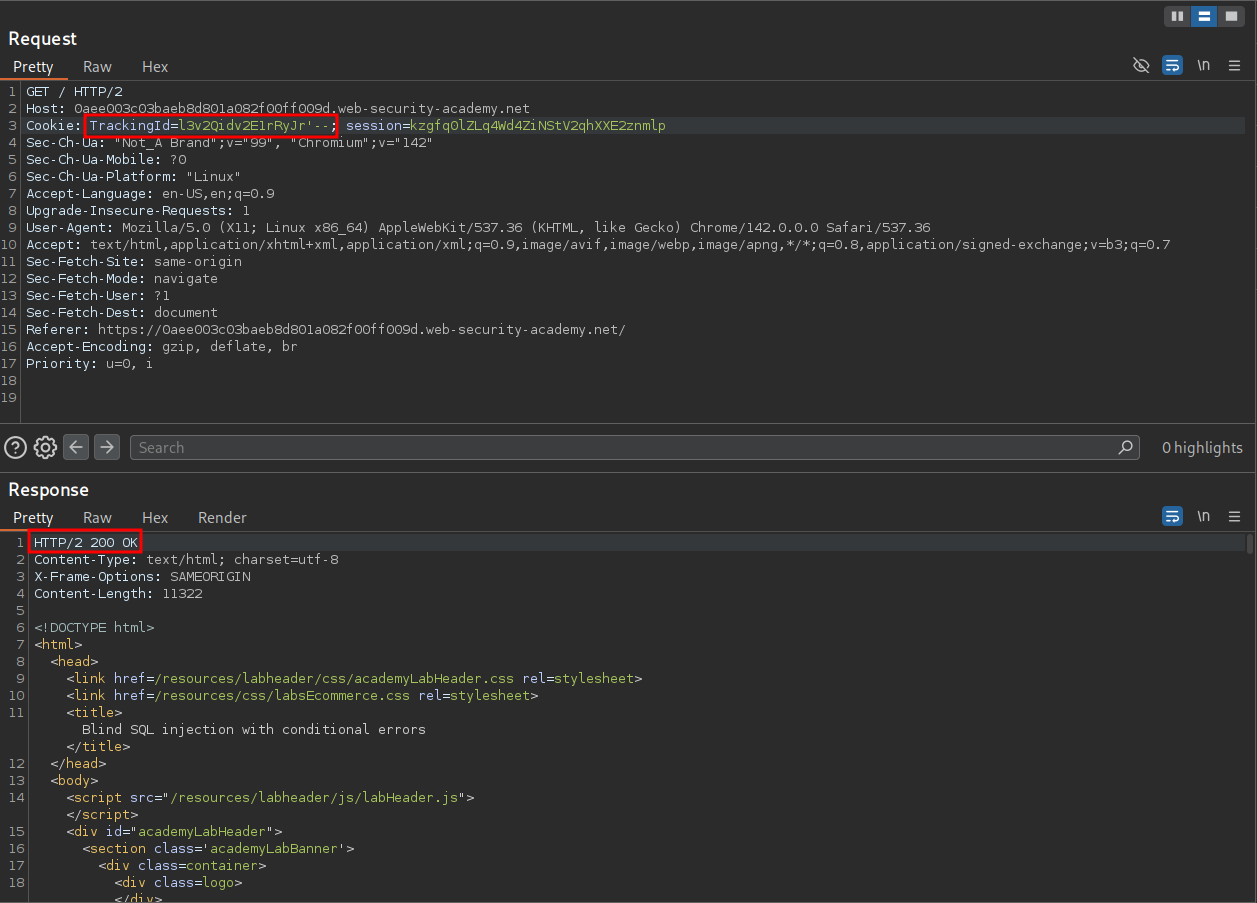Select the tabbed layout icon

pyautogui.click(x=1231, y=16)
